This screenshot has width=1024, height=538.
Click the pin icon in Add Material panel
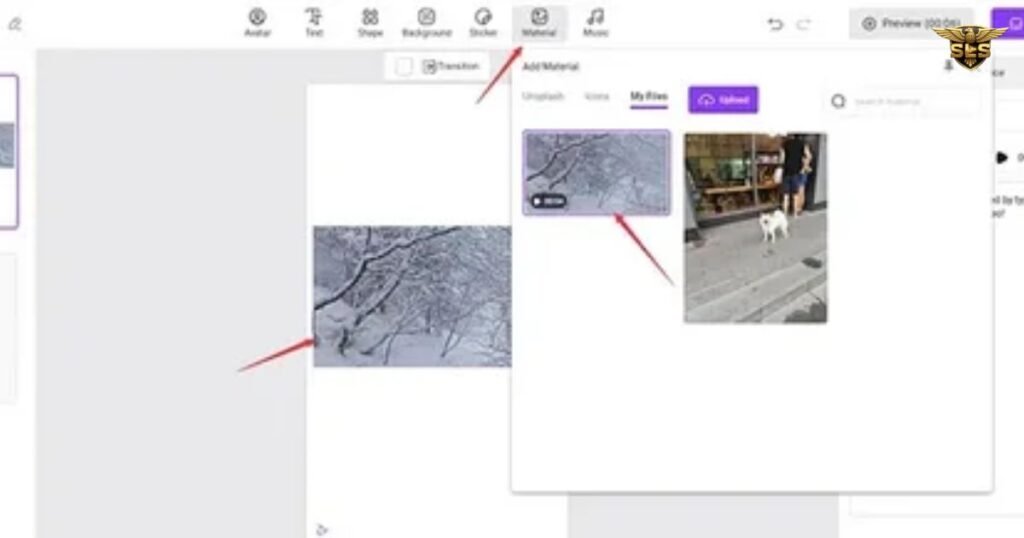(948, 66)
